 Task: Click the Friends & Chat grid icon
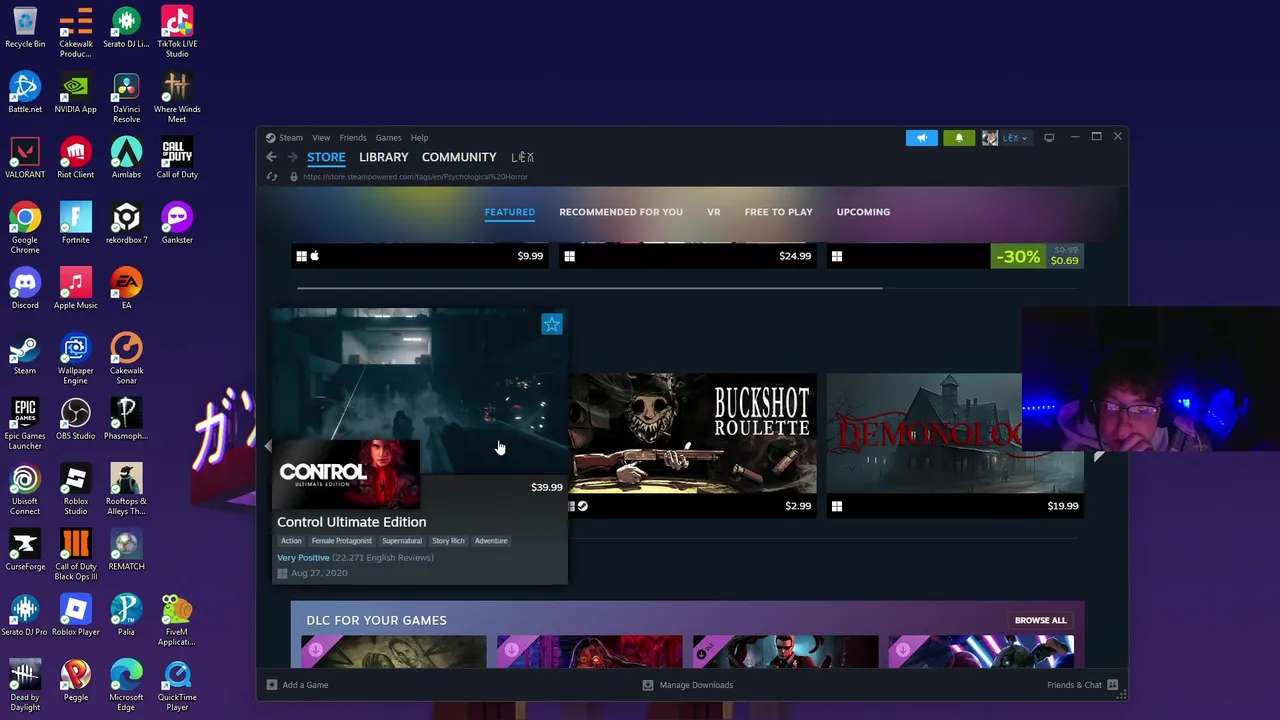[1112, 685]
